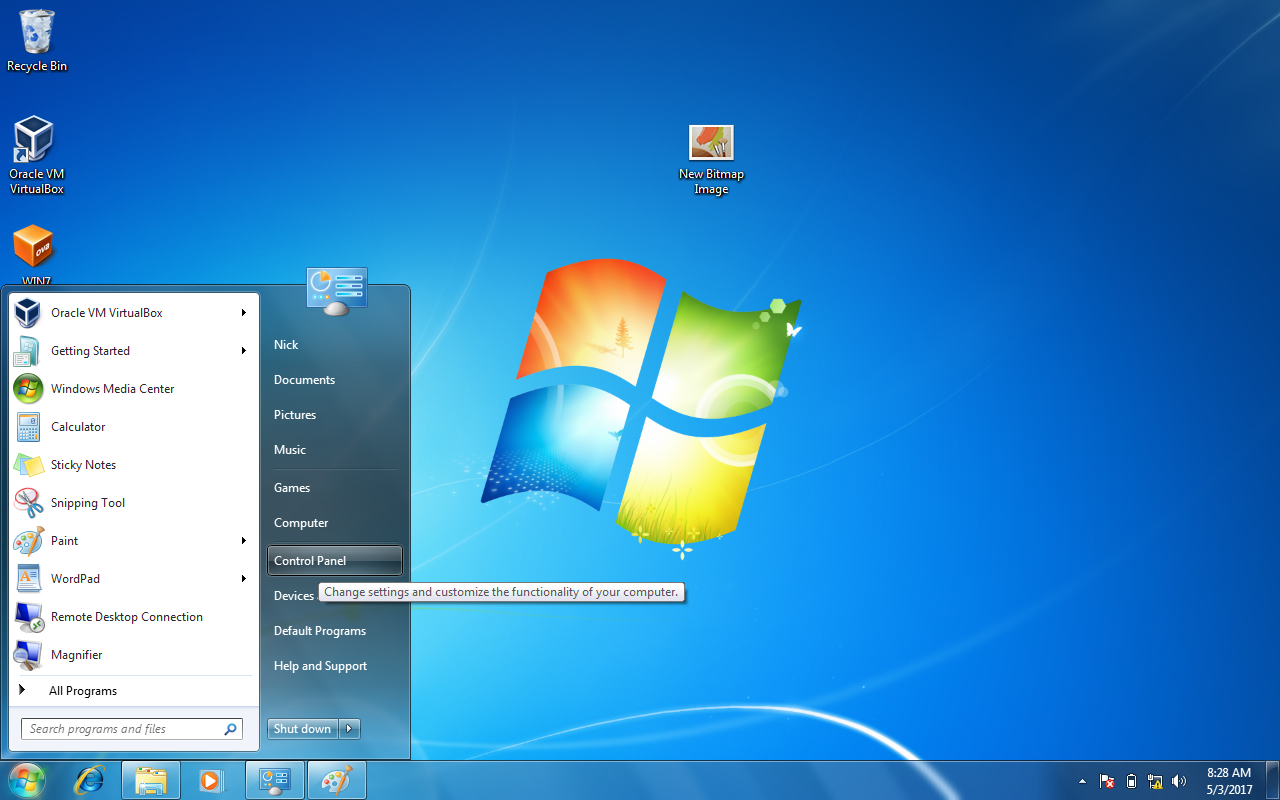Open network status tray icon
The width and height of the screenshot is (1280, 800).
click(x=1155, y=781)
